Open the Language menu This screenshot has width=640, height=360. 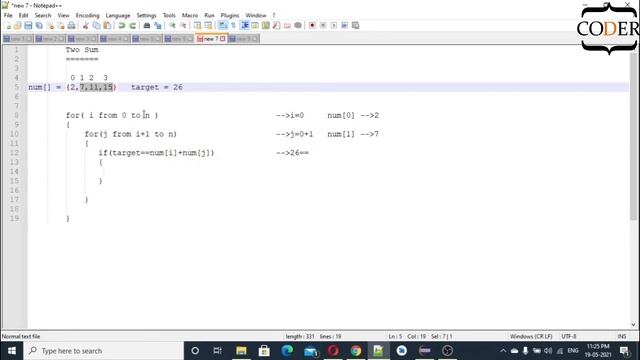point(118,15)
